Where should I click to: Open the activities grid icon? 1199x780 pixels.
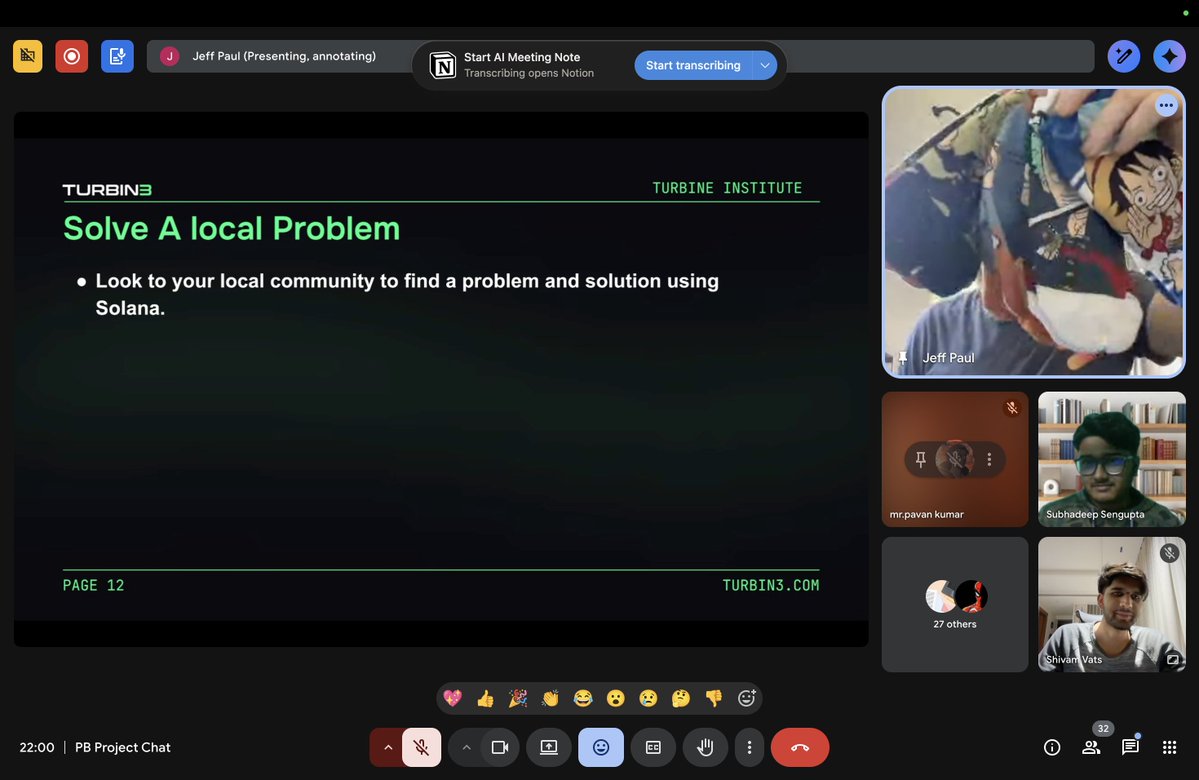pyautogui.click(x=1169, y=747)
